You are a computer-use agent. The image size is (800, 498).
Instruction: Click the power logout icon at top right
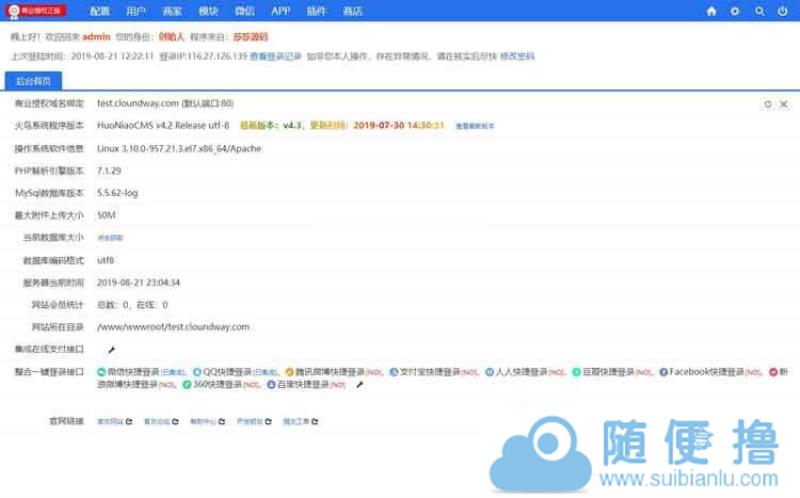tap(783, 11)
